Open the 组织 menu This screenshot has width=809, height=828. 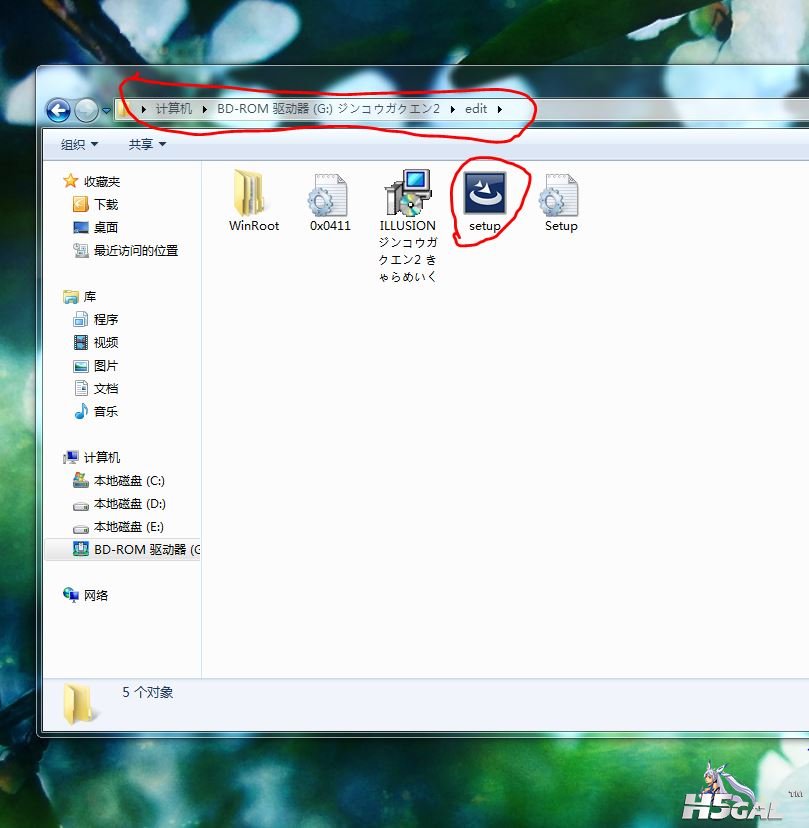click(x=79, y=144)
